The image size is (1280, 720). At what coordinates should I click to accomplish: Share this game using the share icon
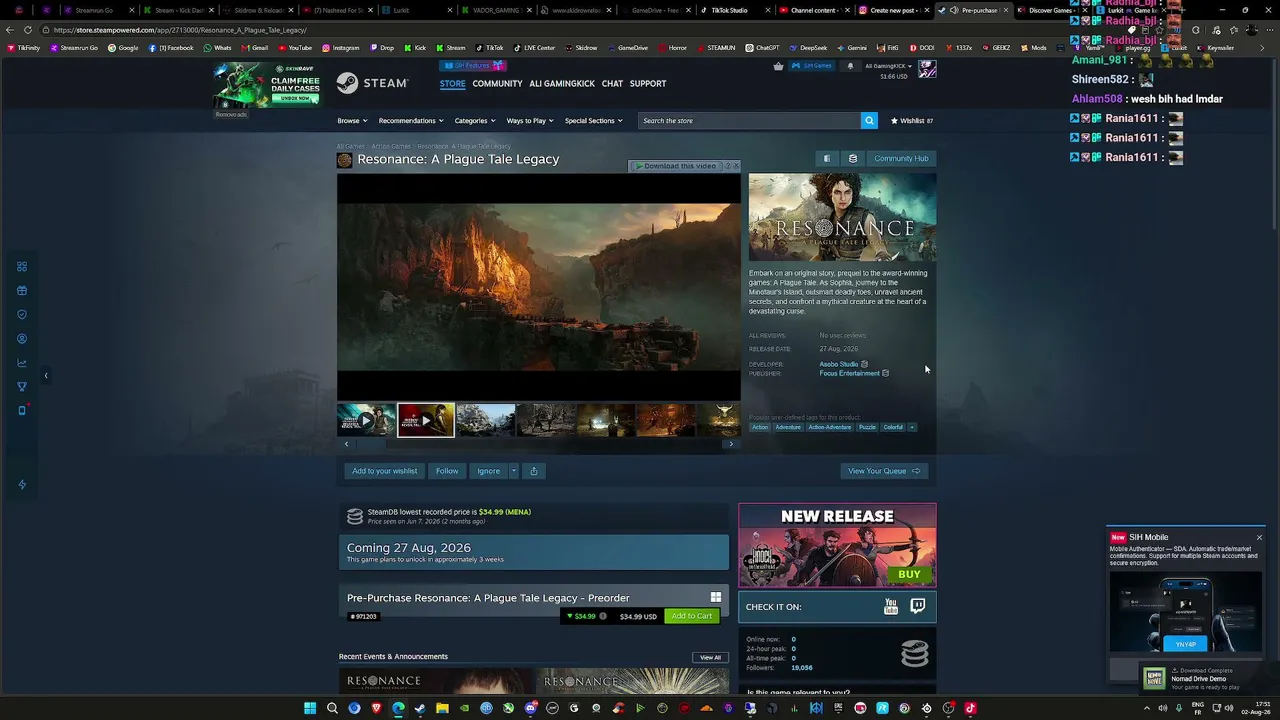coord(534,471)
